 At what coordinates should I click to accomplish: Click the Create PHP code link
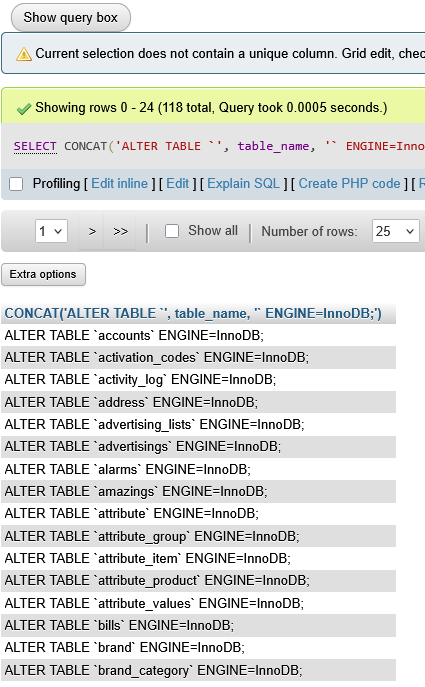350,184
